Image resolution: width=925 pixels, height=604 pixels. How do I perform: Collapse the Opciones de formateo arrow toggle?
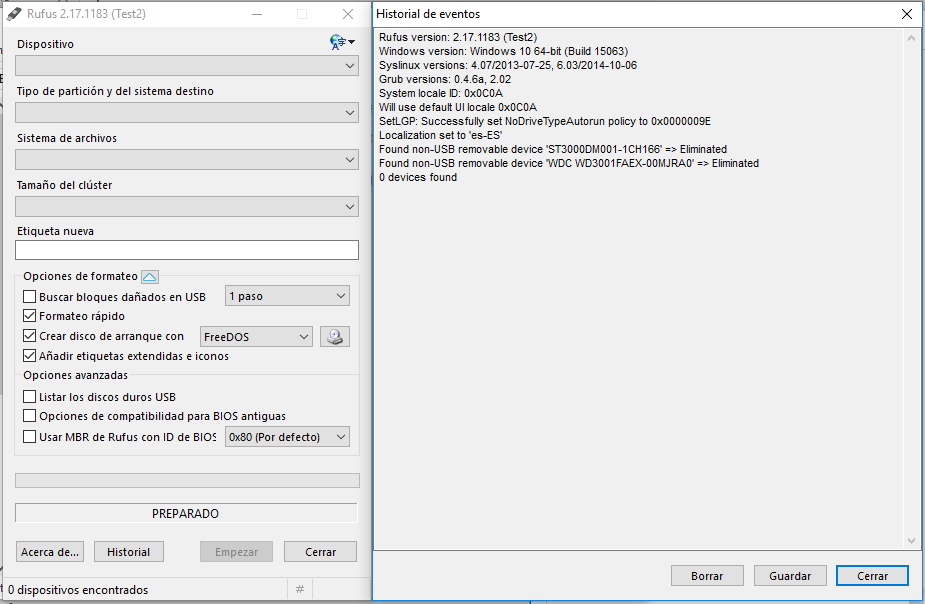150,277
